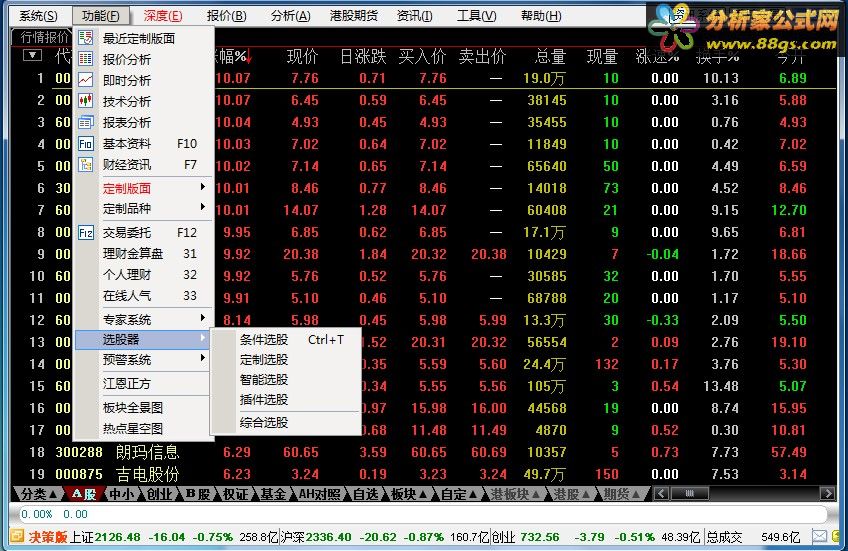Image resolution: width=848 pixels, height=551 pixels.
Task: Click the 日涨跌 column header
Action: (363, 56)
